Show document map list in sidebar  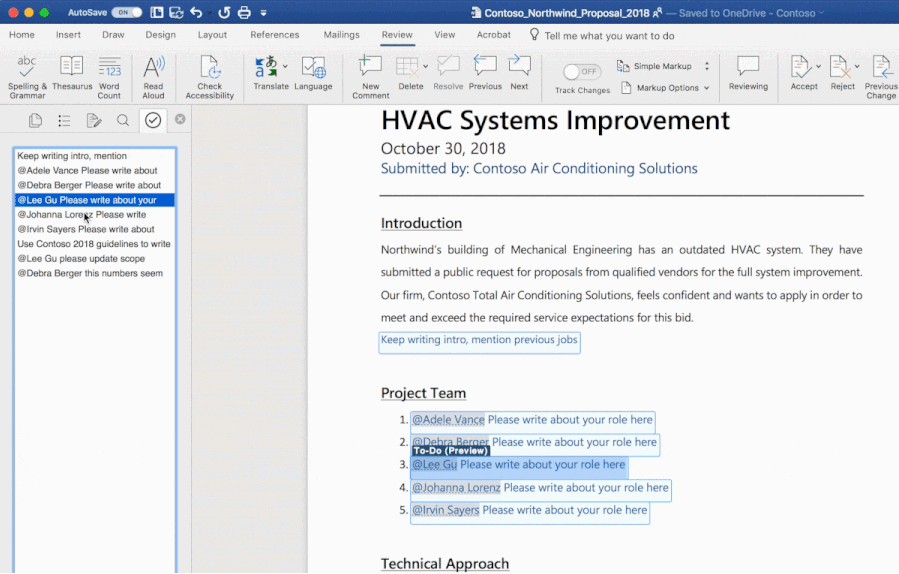pos(64,120)
